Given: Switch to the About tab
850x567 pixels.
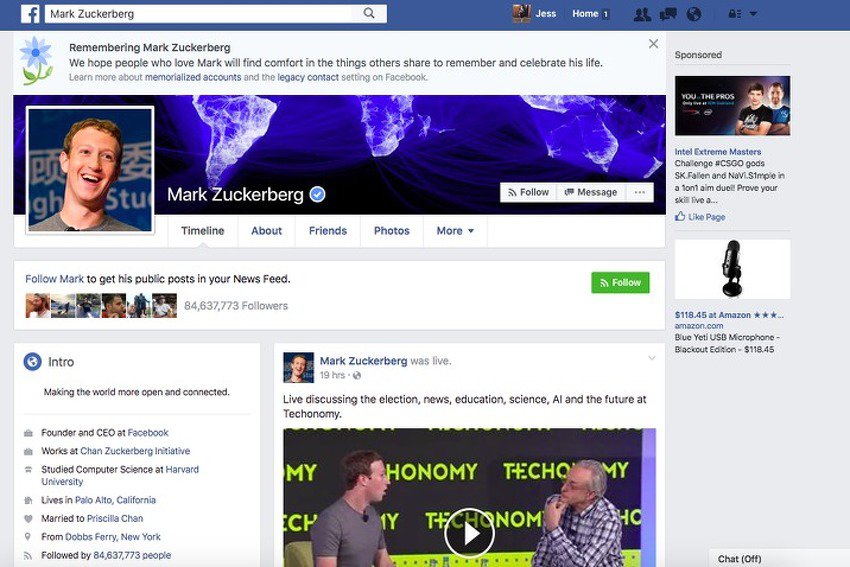Looking at the screenshot, I should point(266,231).
